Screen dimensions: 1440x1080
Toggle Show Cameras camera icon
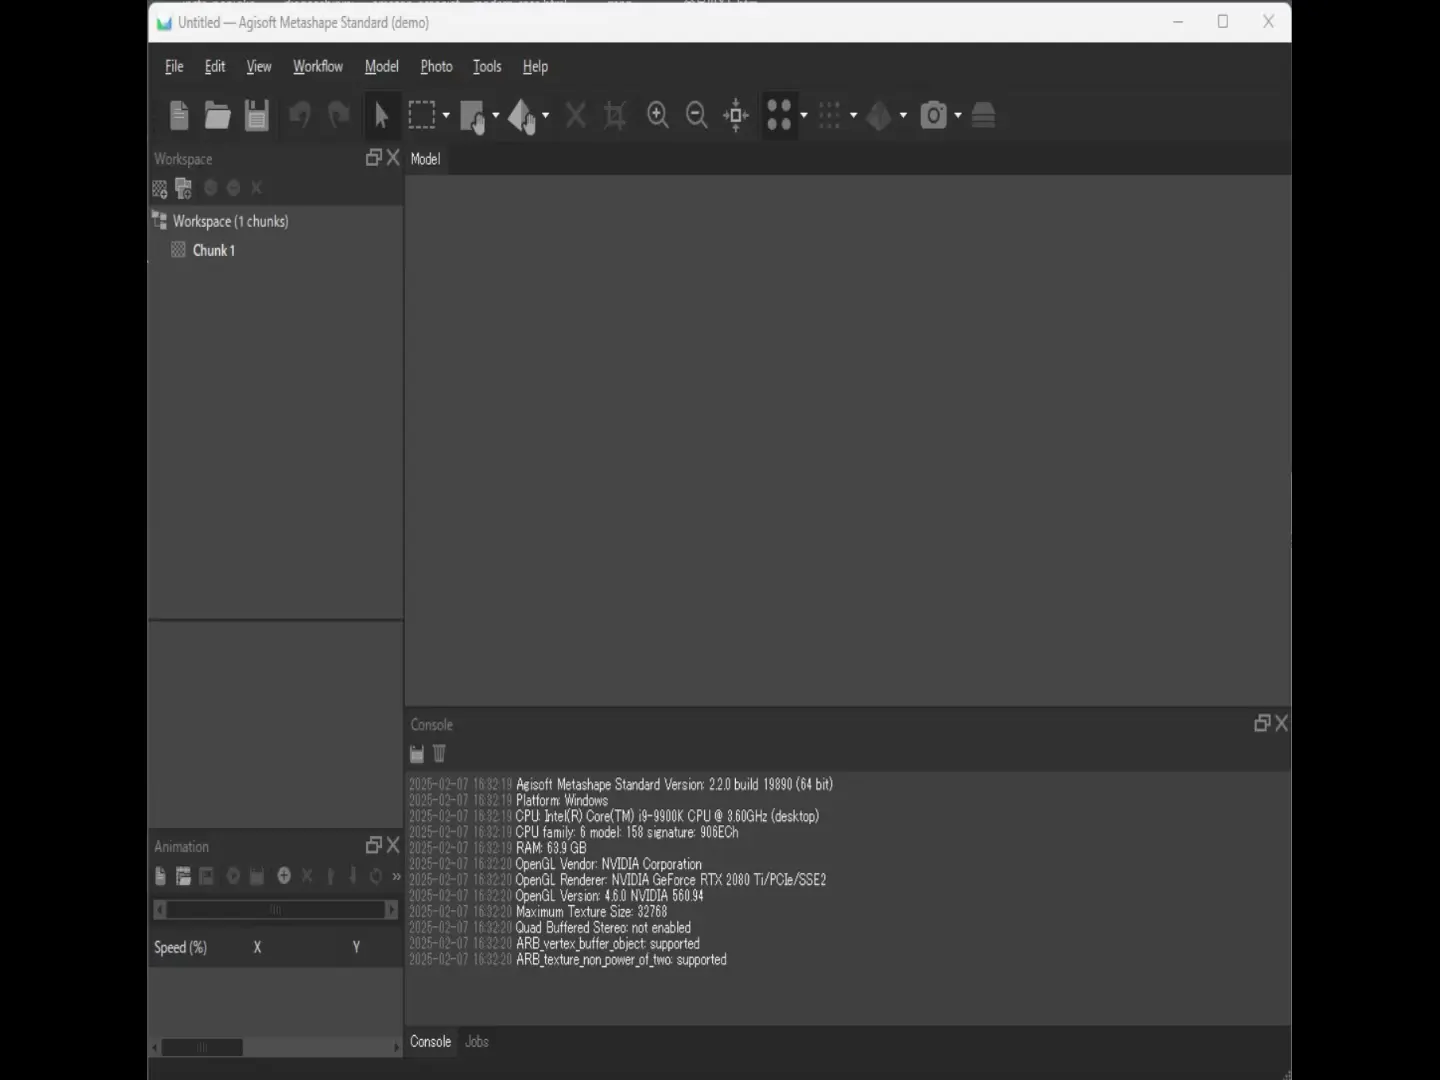(x=934, y=116)
